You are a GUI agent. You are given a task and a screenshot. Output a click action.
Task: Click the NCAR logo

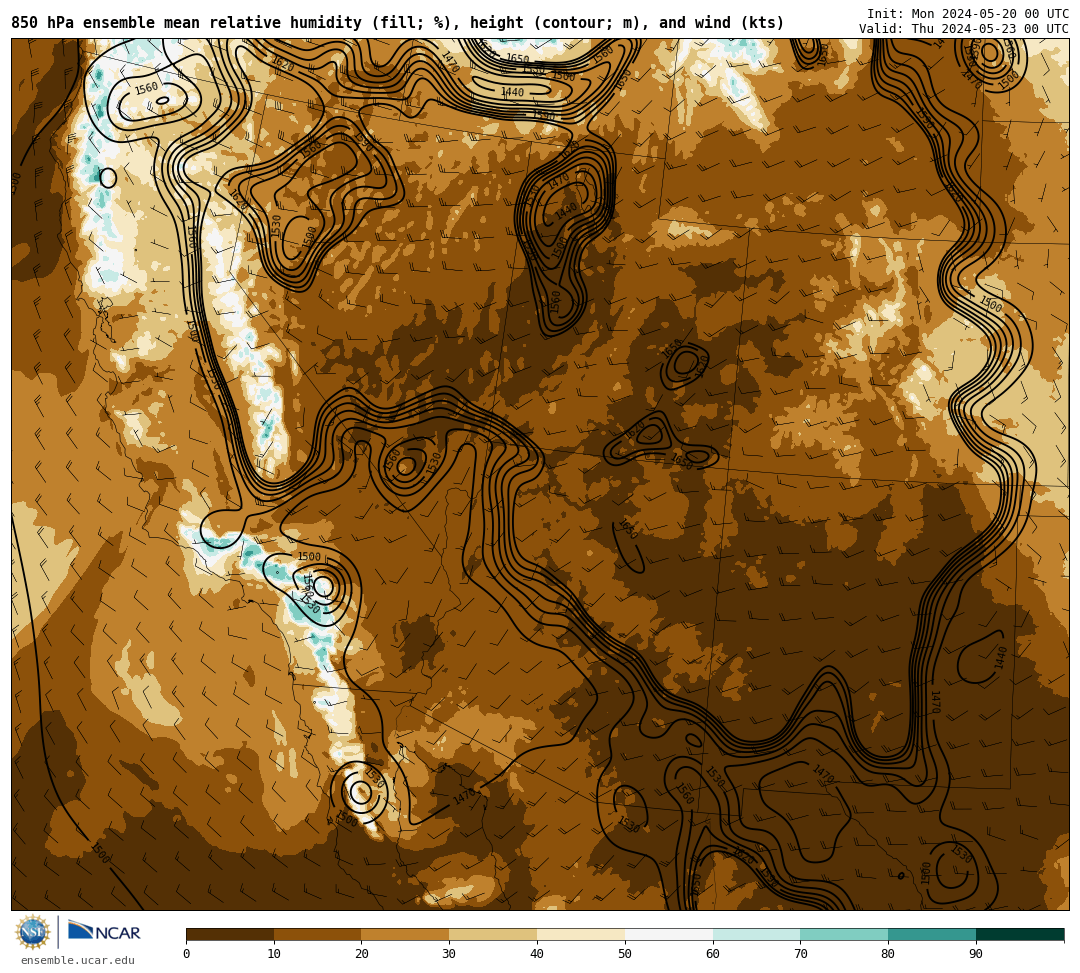pos(105,931)
